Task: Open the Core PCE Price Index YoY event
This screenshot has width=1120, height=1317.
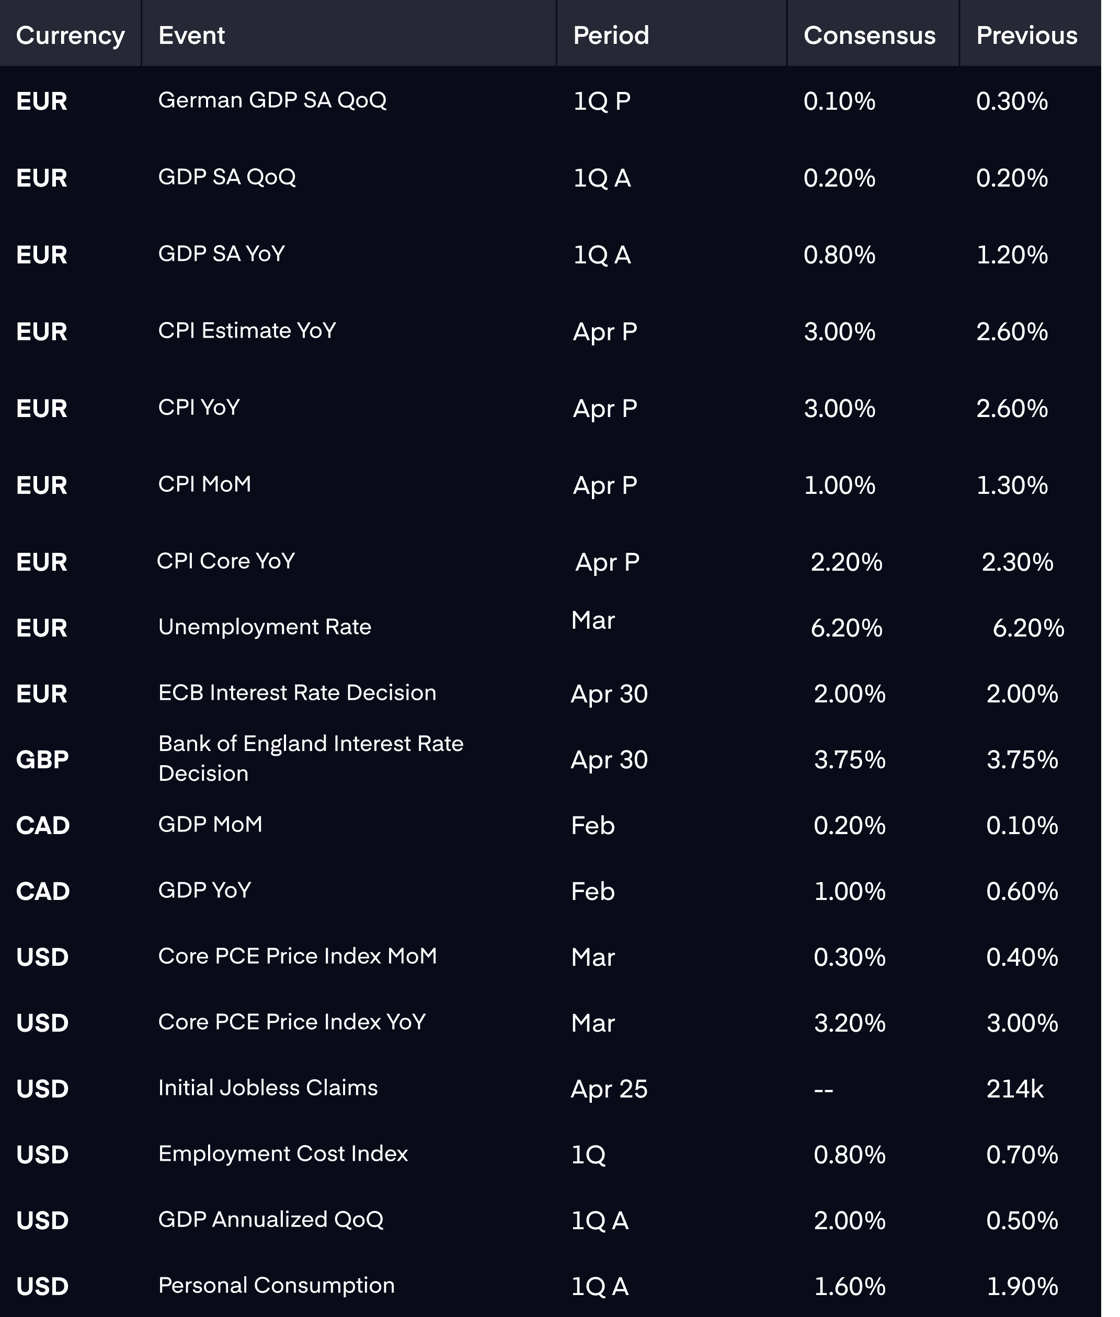Action: (292, 1022)
